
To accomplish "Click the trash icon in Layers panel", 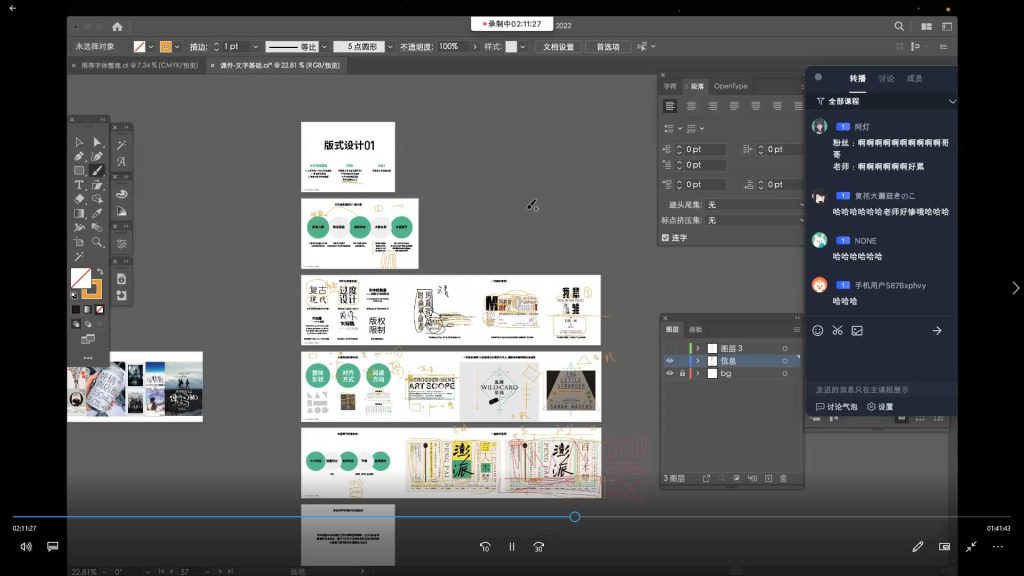I will point(783,479).
